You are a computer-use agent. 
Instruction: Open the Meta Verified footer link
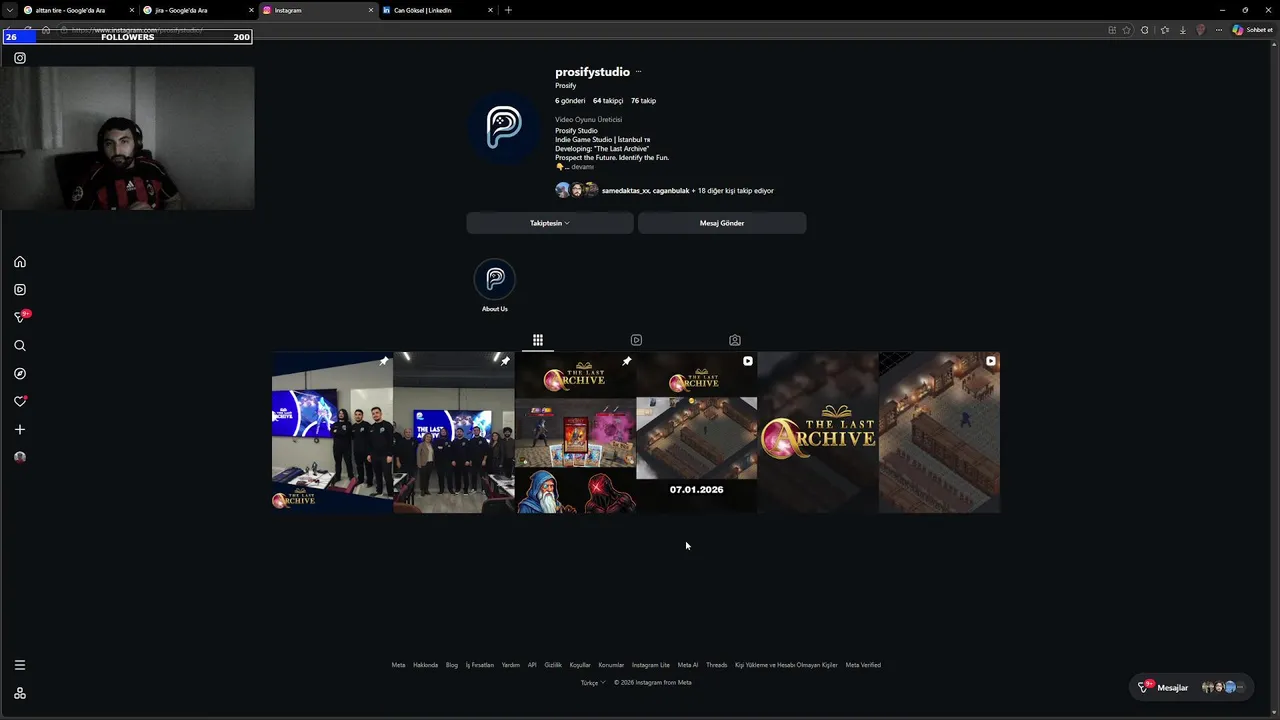click(863, 665)
